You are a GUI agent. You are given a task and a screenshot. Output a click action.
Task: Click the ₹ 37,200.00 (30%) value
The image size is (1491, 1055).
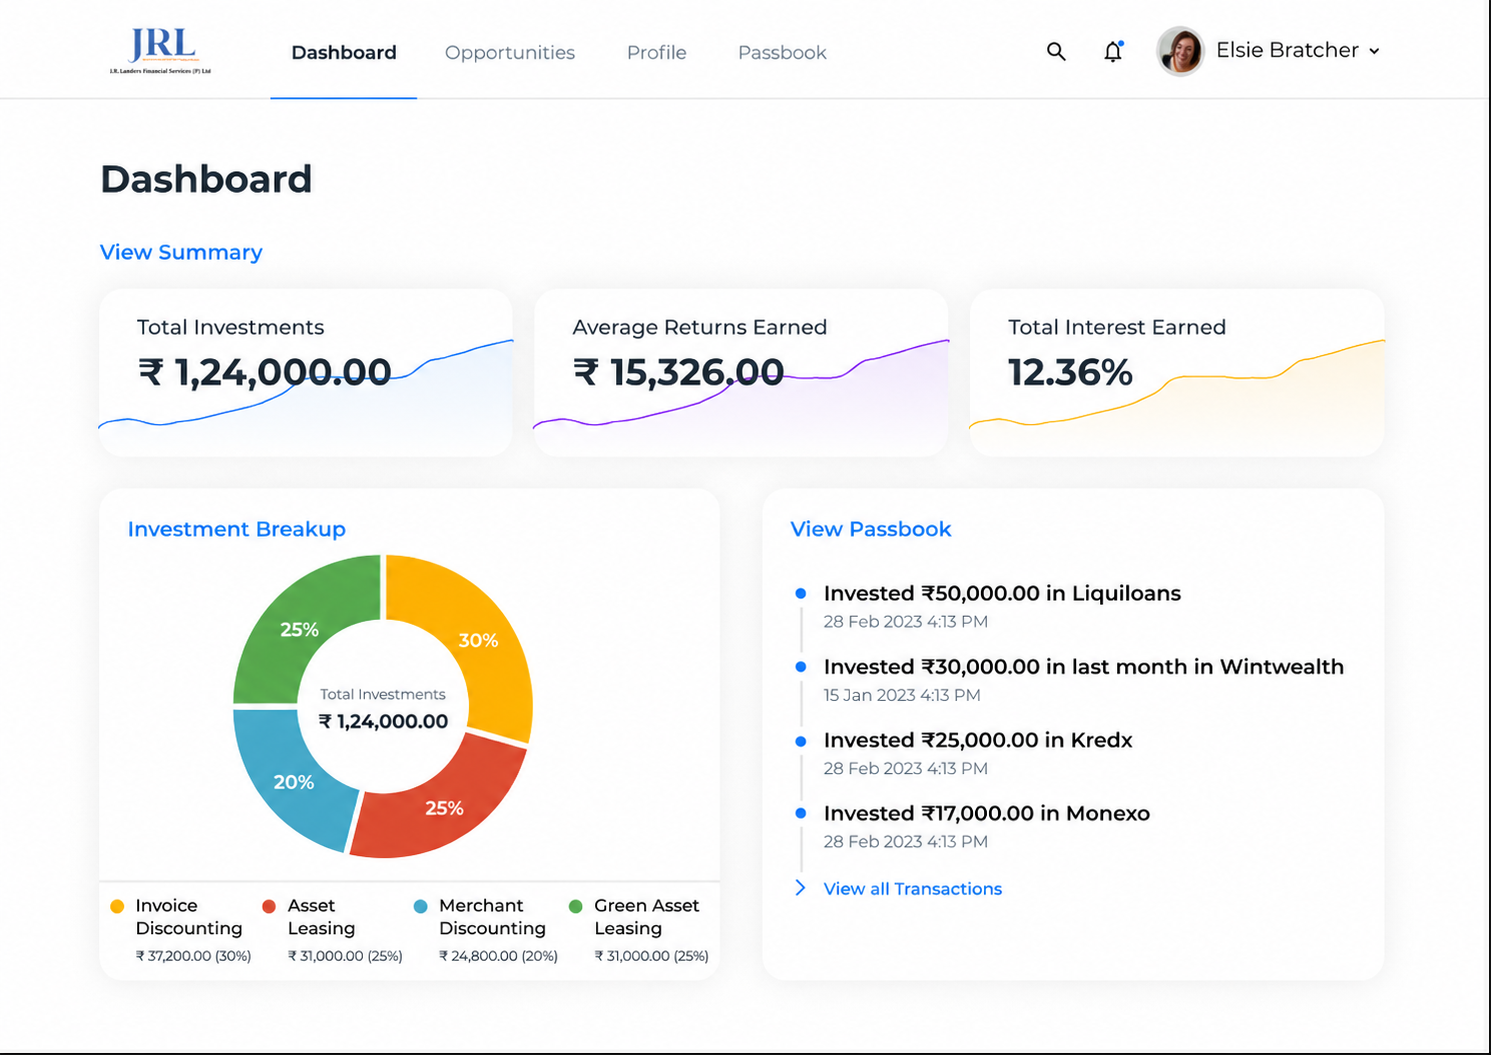pos(193,956)
